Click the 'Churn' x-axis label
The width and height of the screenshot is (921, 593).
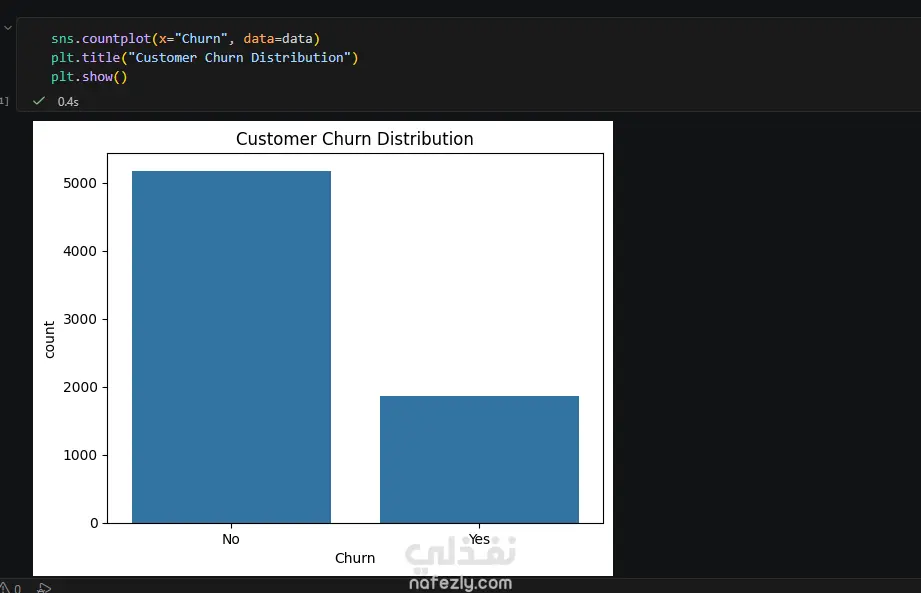click(x=355, y=558)
